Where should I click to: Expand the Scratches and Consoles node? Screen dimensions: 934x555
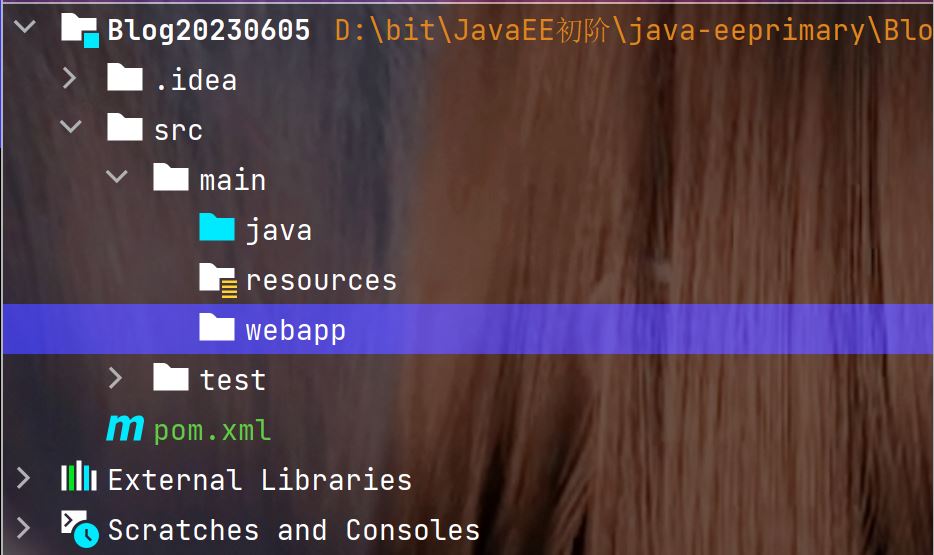click(24, 529)
